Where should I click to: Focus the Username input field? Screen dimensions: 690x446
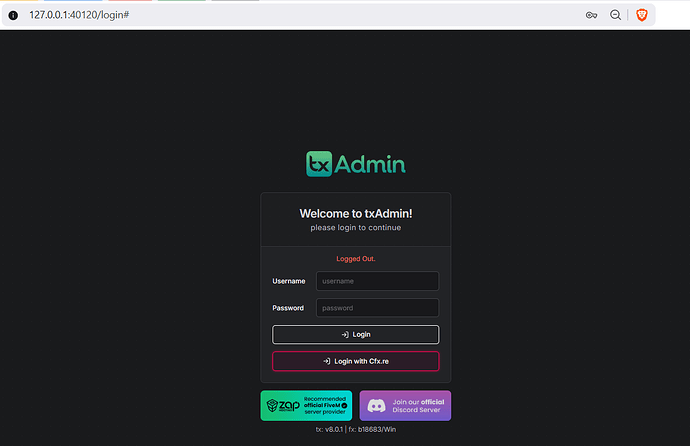pyautogui.click(x=377, y=281)
